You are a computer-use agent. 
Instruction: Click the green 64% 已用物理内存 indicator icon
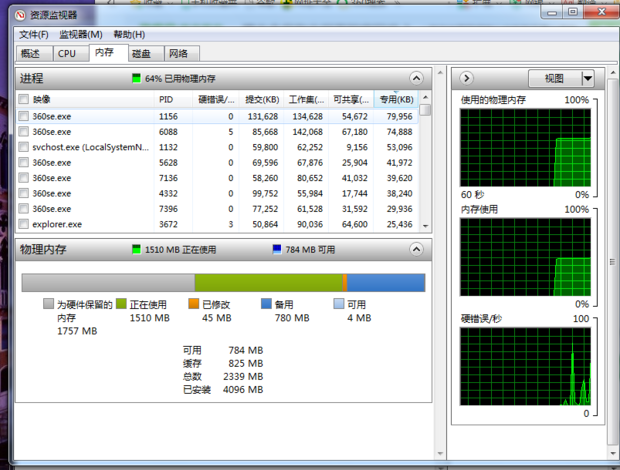(136, 78)
